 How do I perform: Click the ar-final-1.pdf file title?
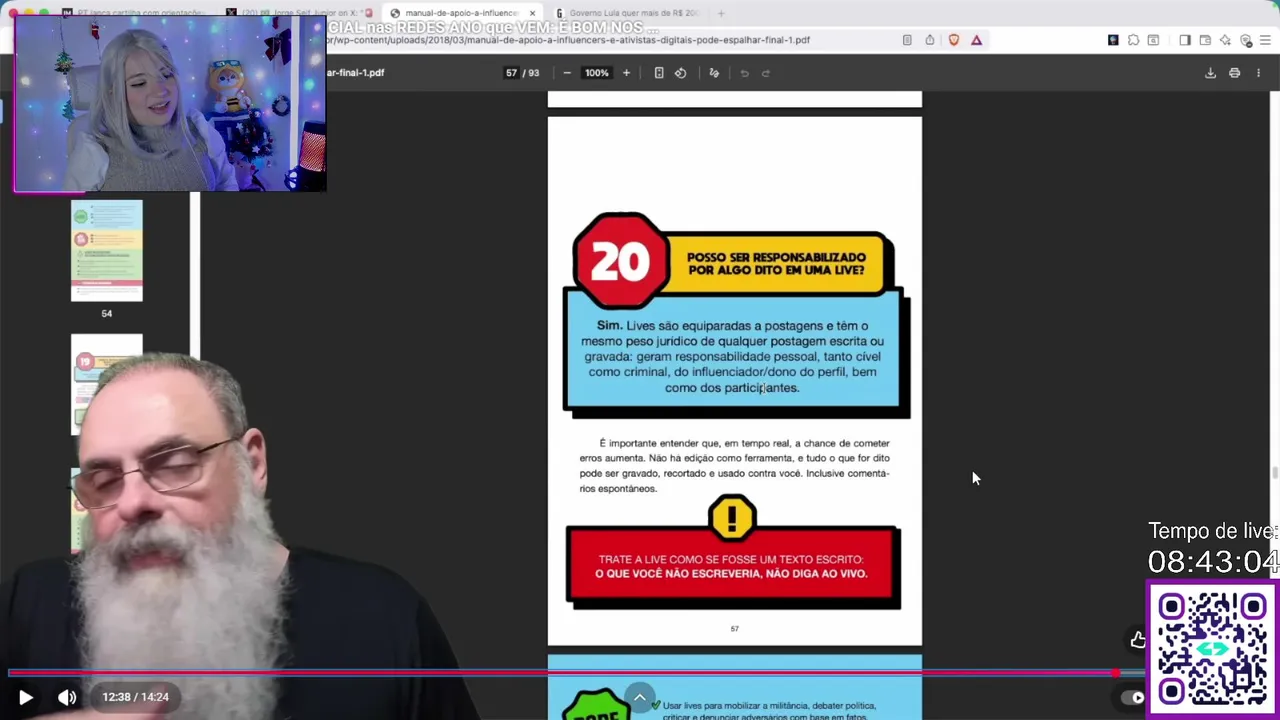click(355, 73)
